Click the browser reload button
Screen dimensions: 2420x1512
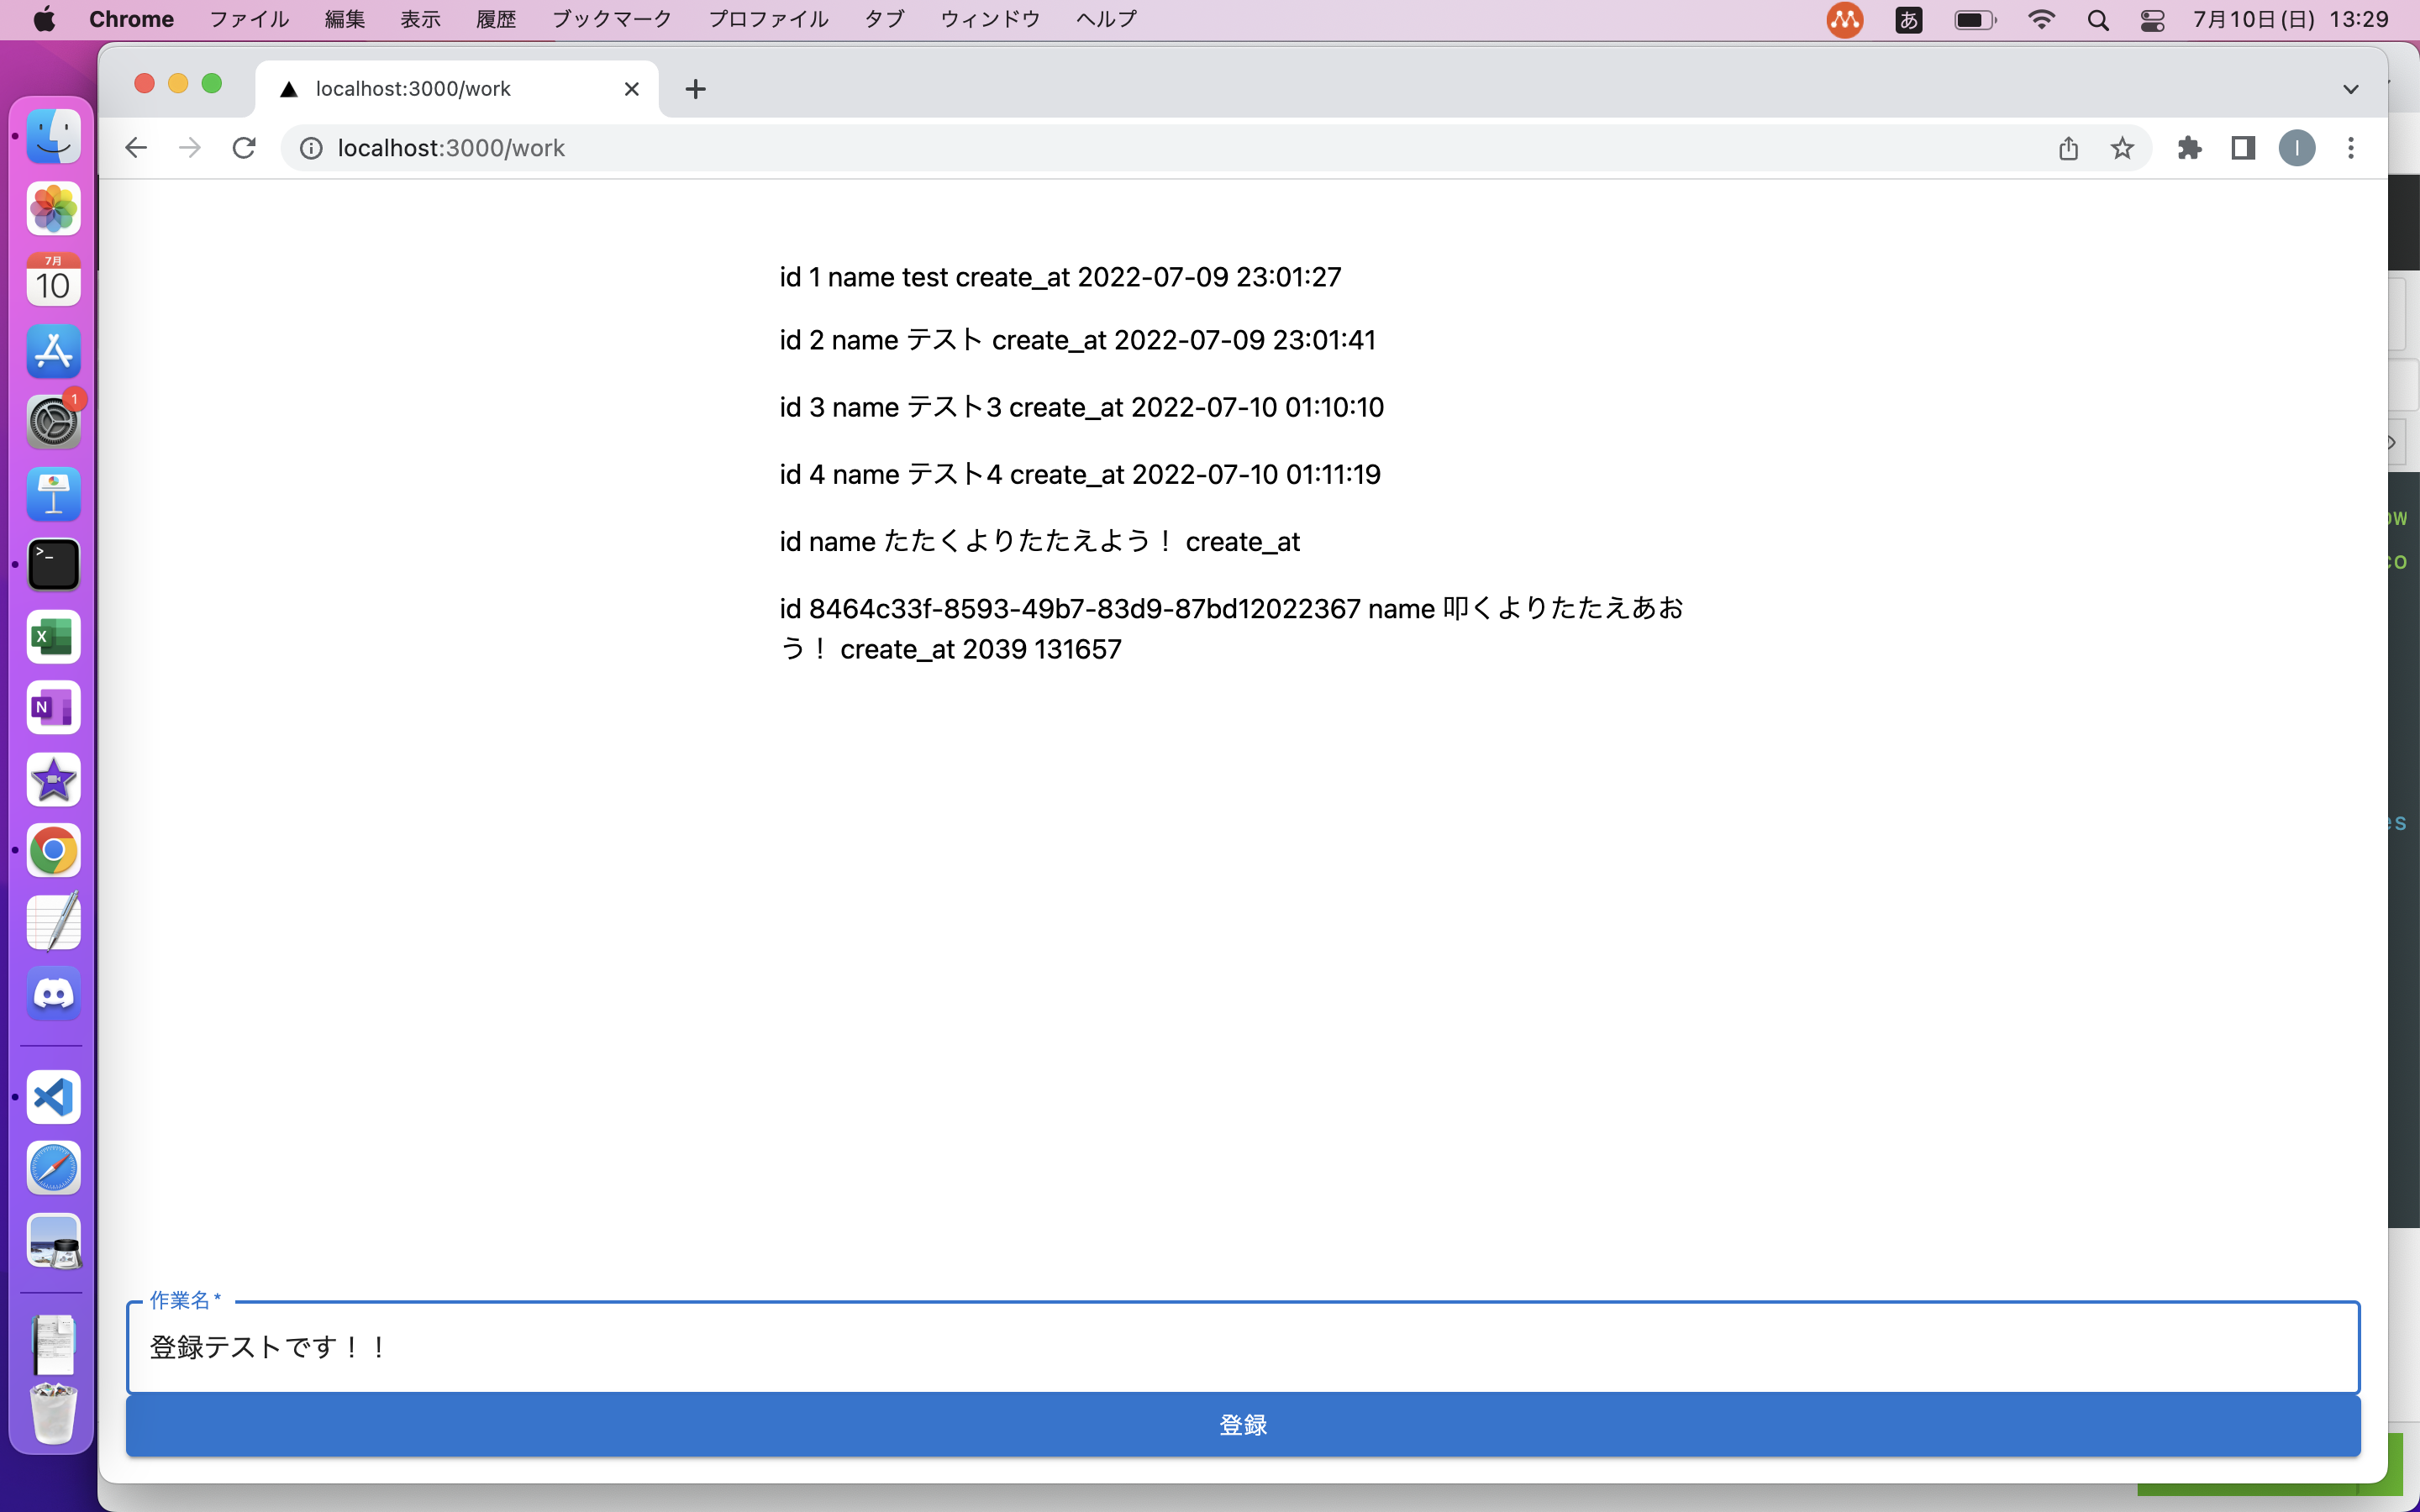coord(244,148)
